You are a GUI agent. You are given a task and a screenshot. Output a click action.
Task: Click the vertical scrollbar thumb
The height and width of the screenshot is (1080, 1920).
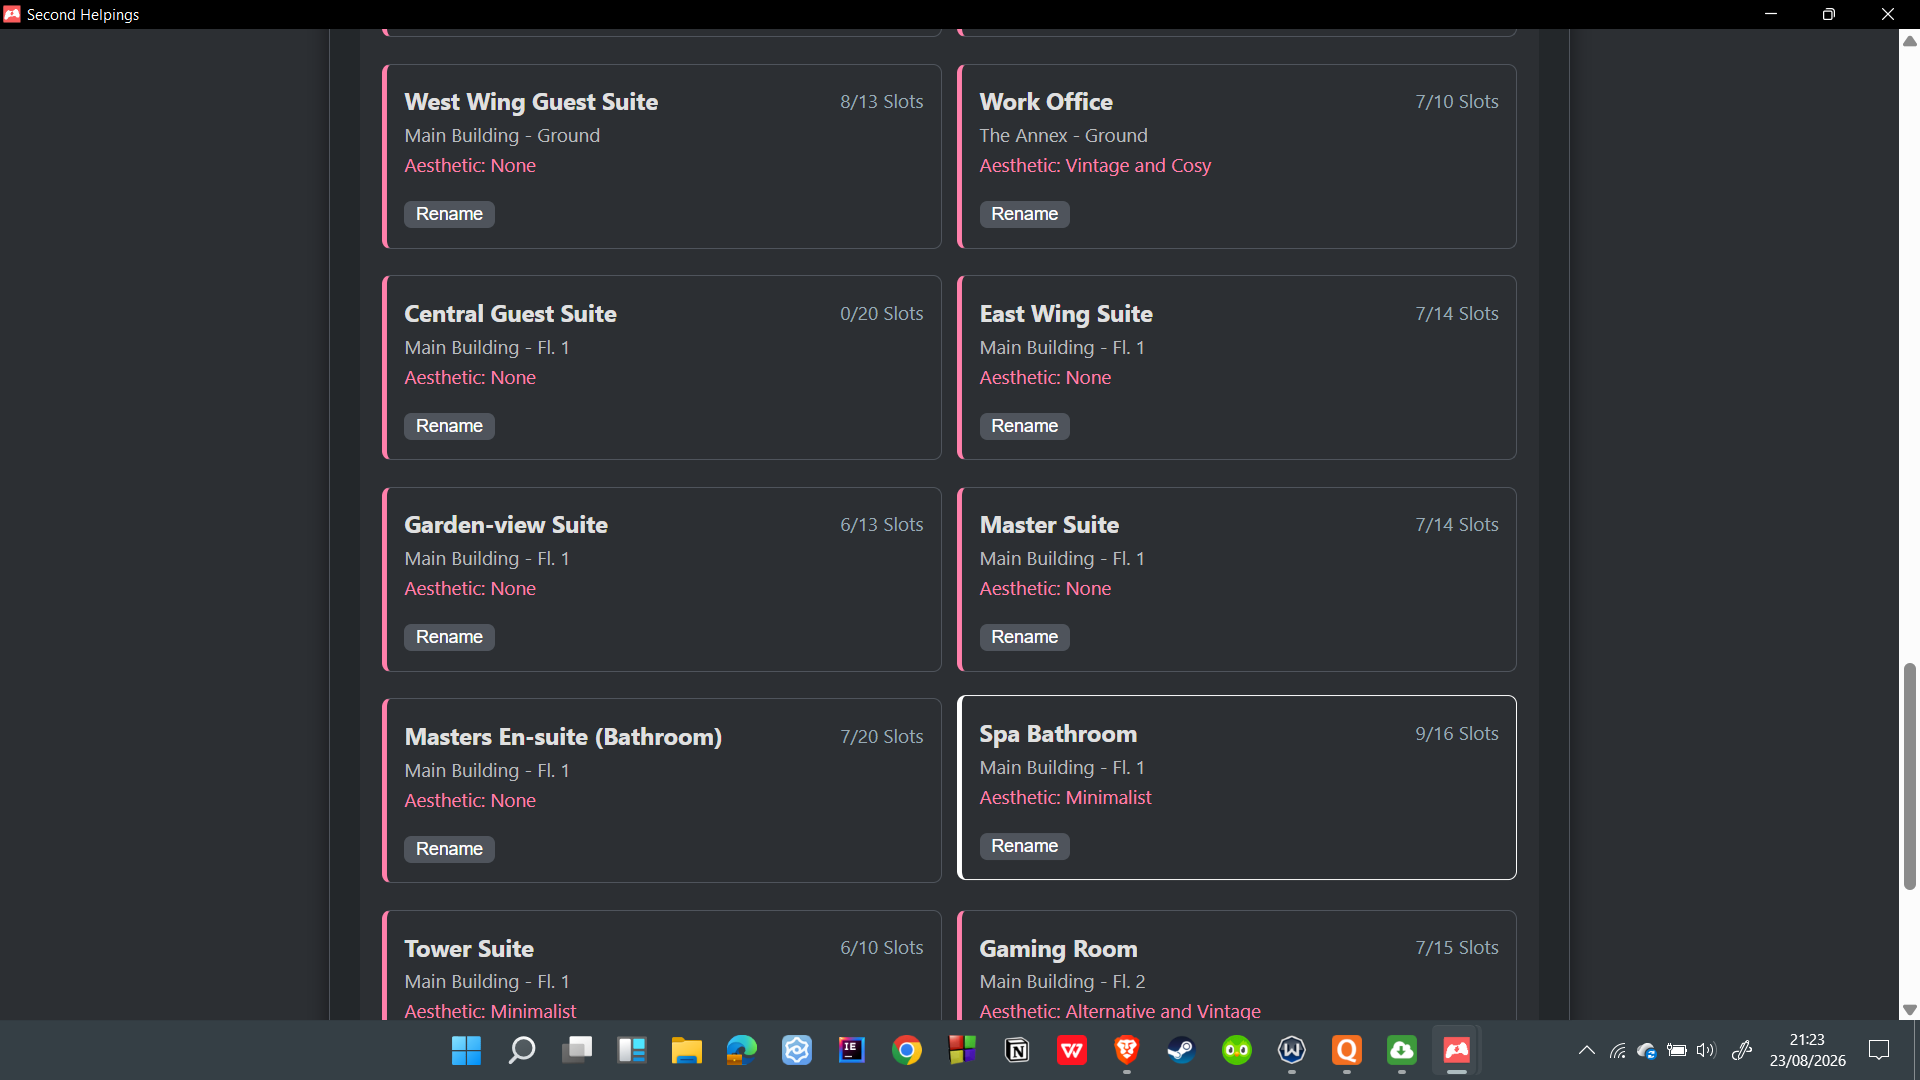(x=1910, y=776)
